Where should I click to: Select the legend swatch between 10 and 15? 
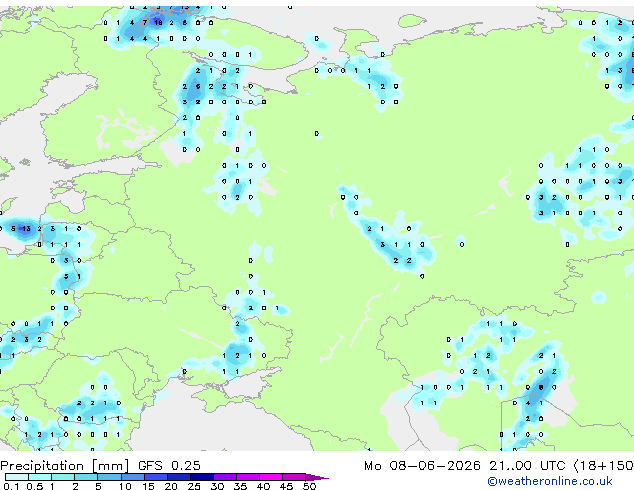[133, 477]
